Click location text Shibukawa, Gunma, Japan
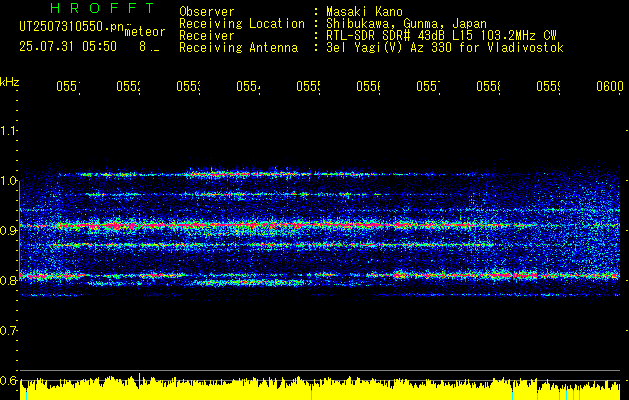Screen dimensions: 629x400 [x=406, y=24]
